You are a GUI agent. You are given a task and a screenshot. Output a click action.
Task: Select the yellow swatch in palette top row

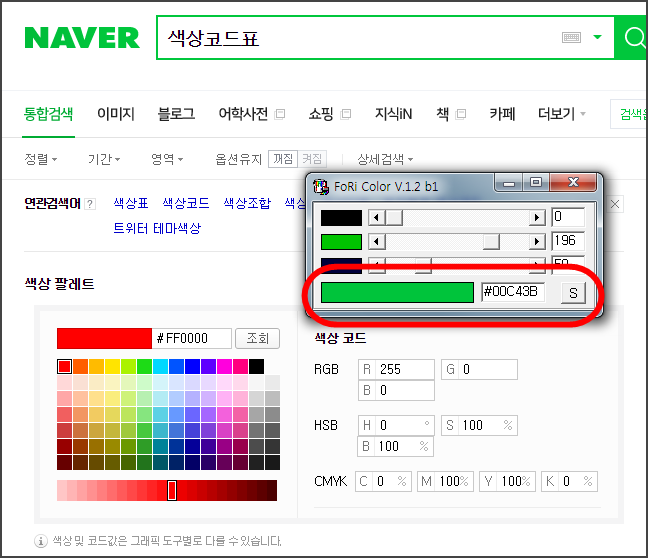click(112, 367)
